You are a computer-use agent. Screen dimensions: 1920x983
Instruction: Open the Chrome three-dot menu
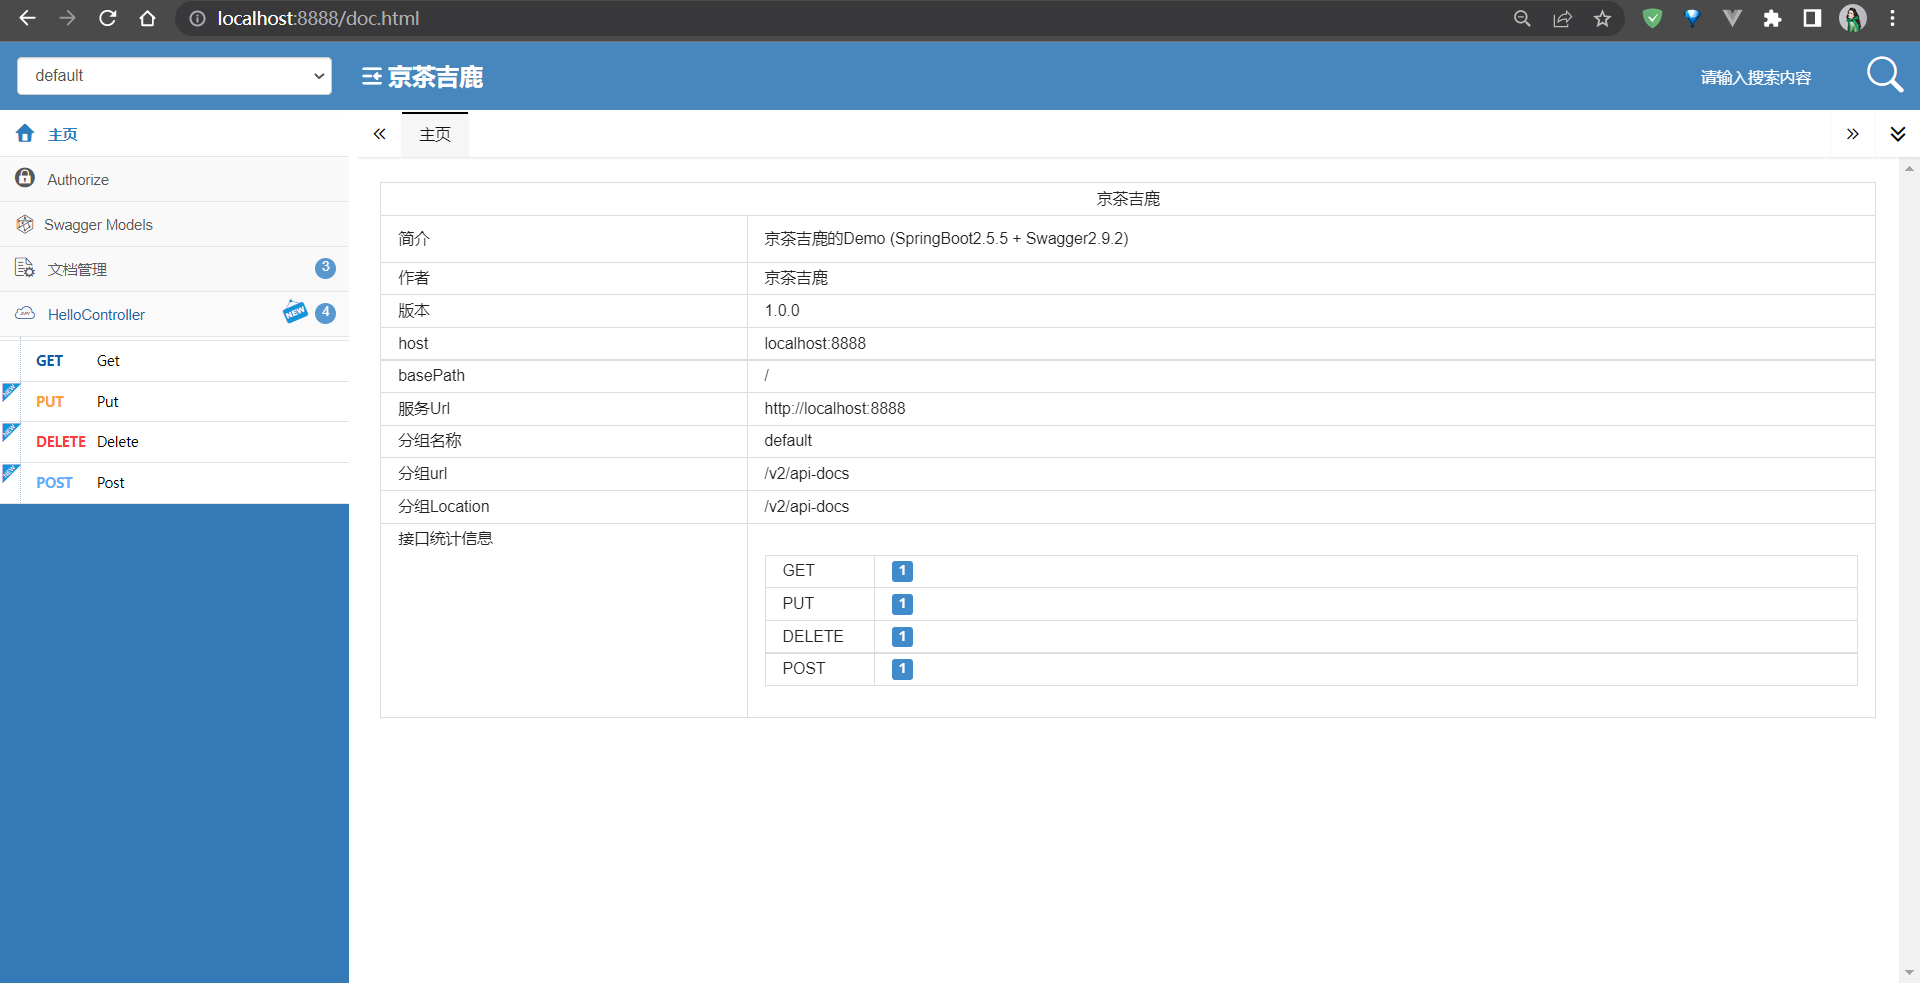tap(1892, 18)
